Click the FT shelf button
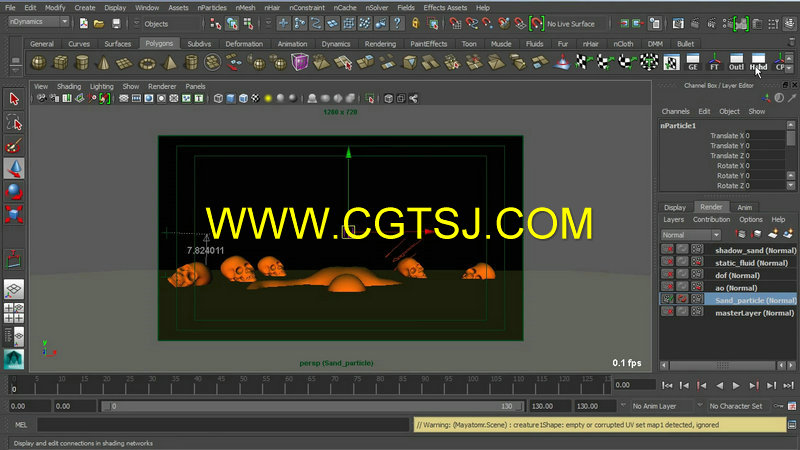 (x=714, y=62)
